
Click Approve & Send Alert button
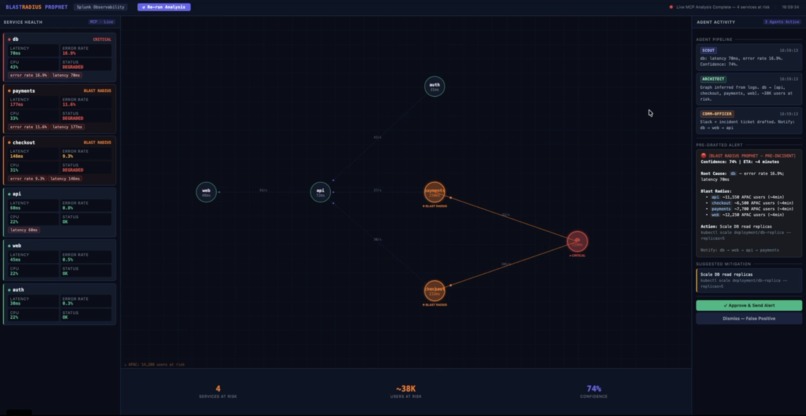(749, 305)
